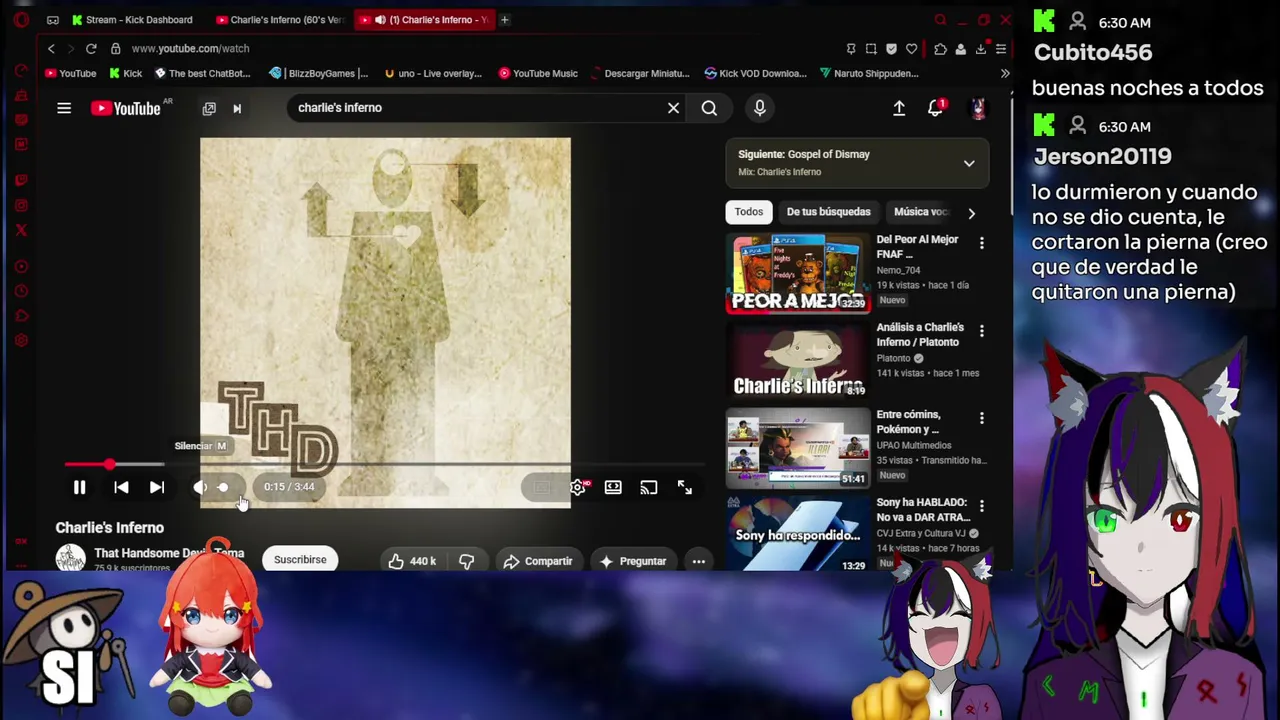This screenshot has width=1280, height=720.
Task: Open the YouTube account avatar menu
Action: point(978,108)
